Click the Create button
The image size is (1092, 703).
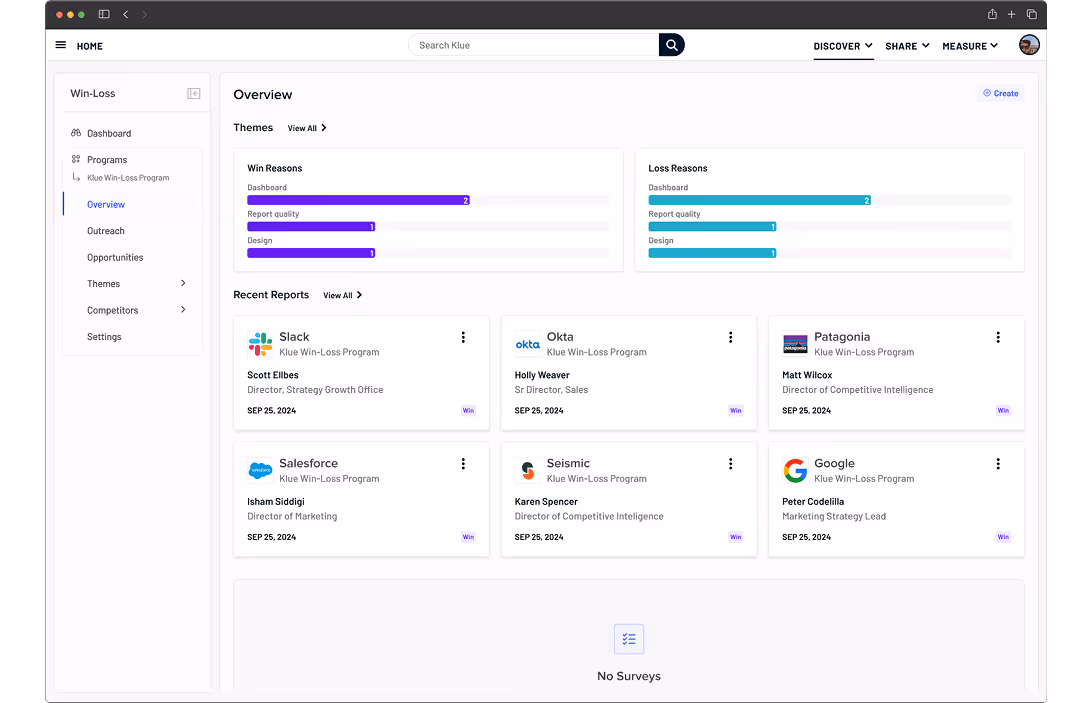tap(1001, 93)
